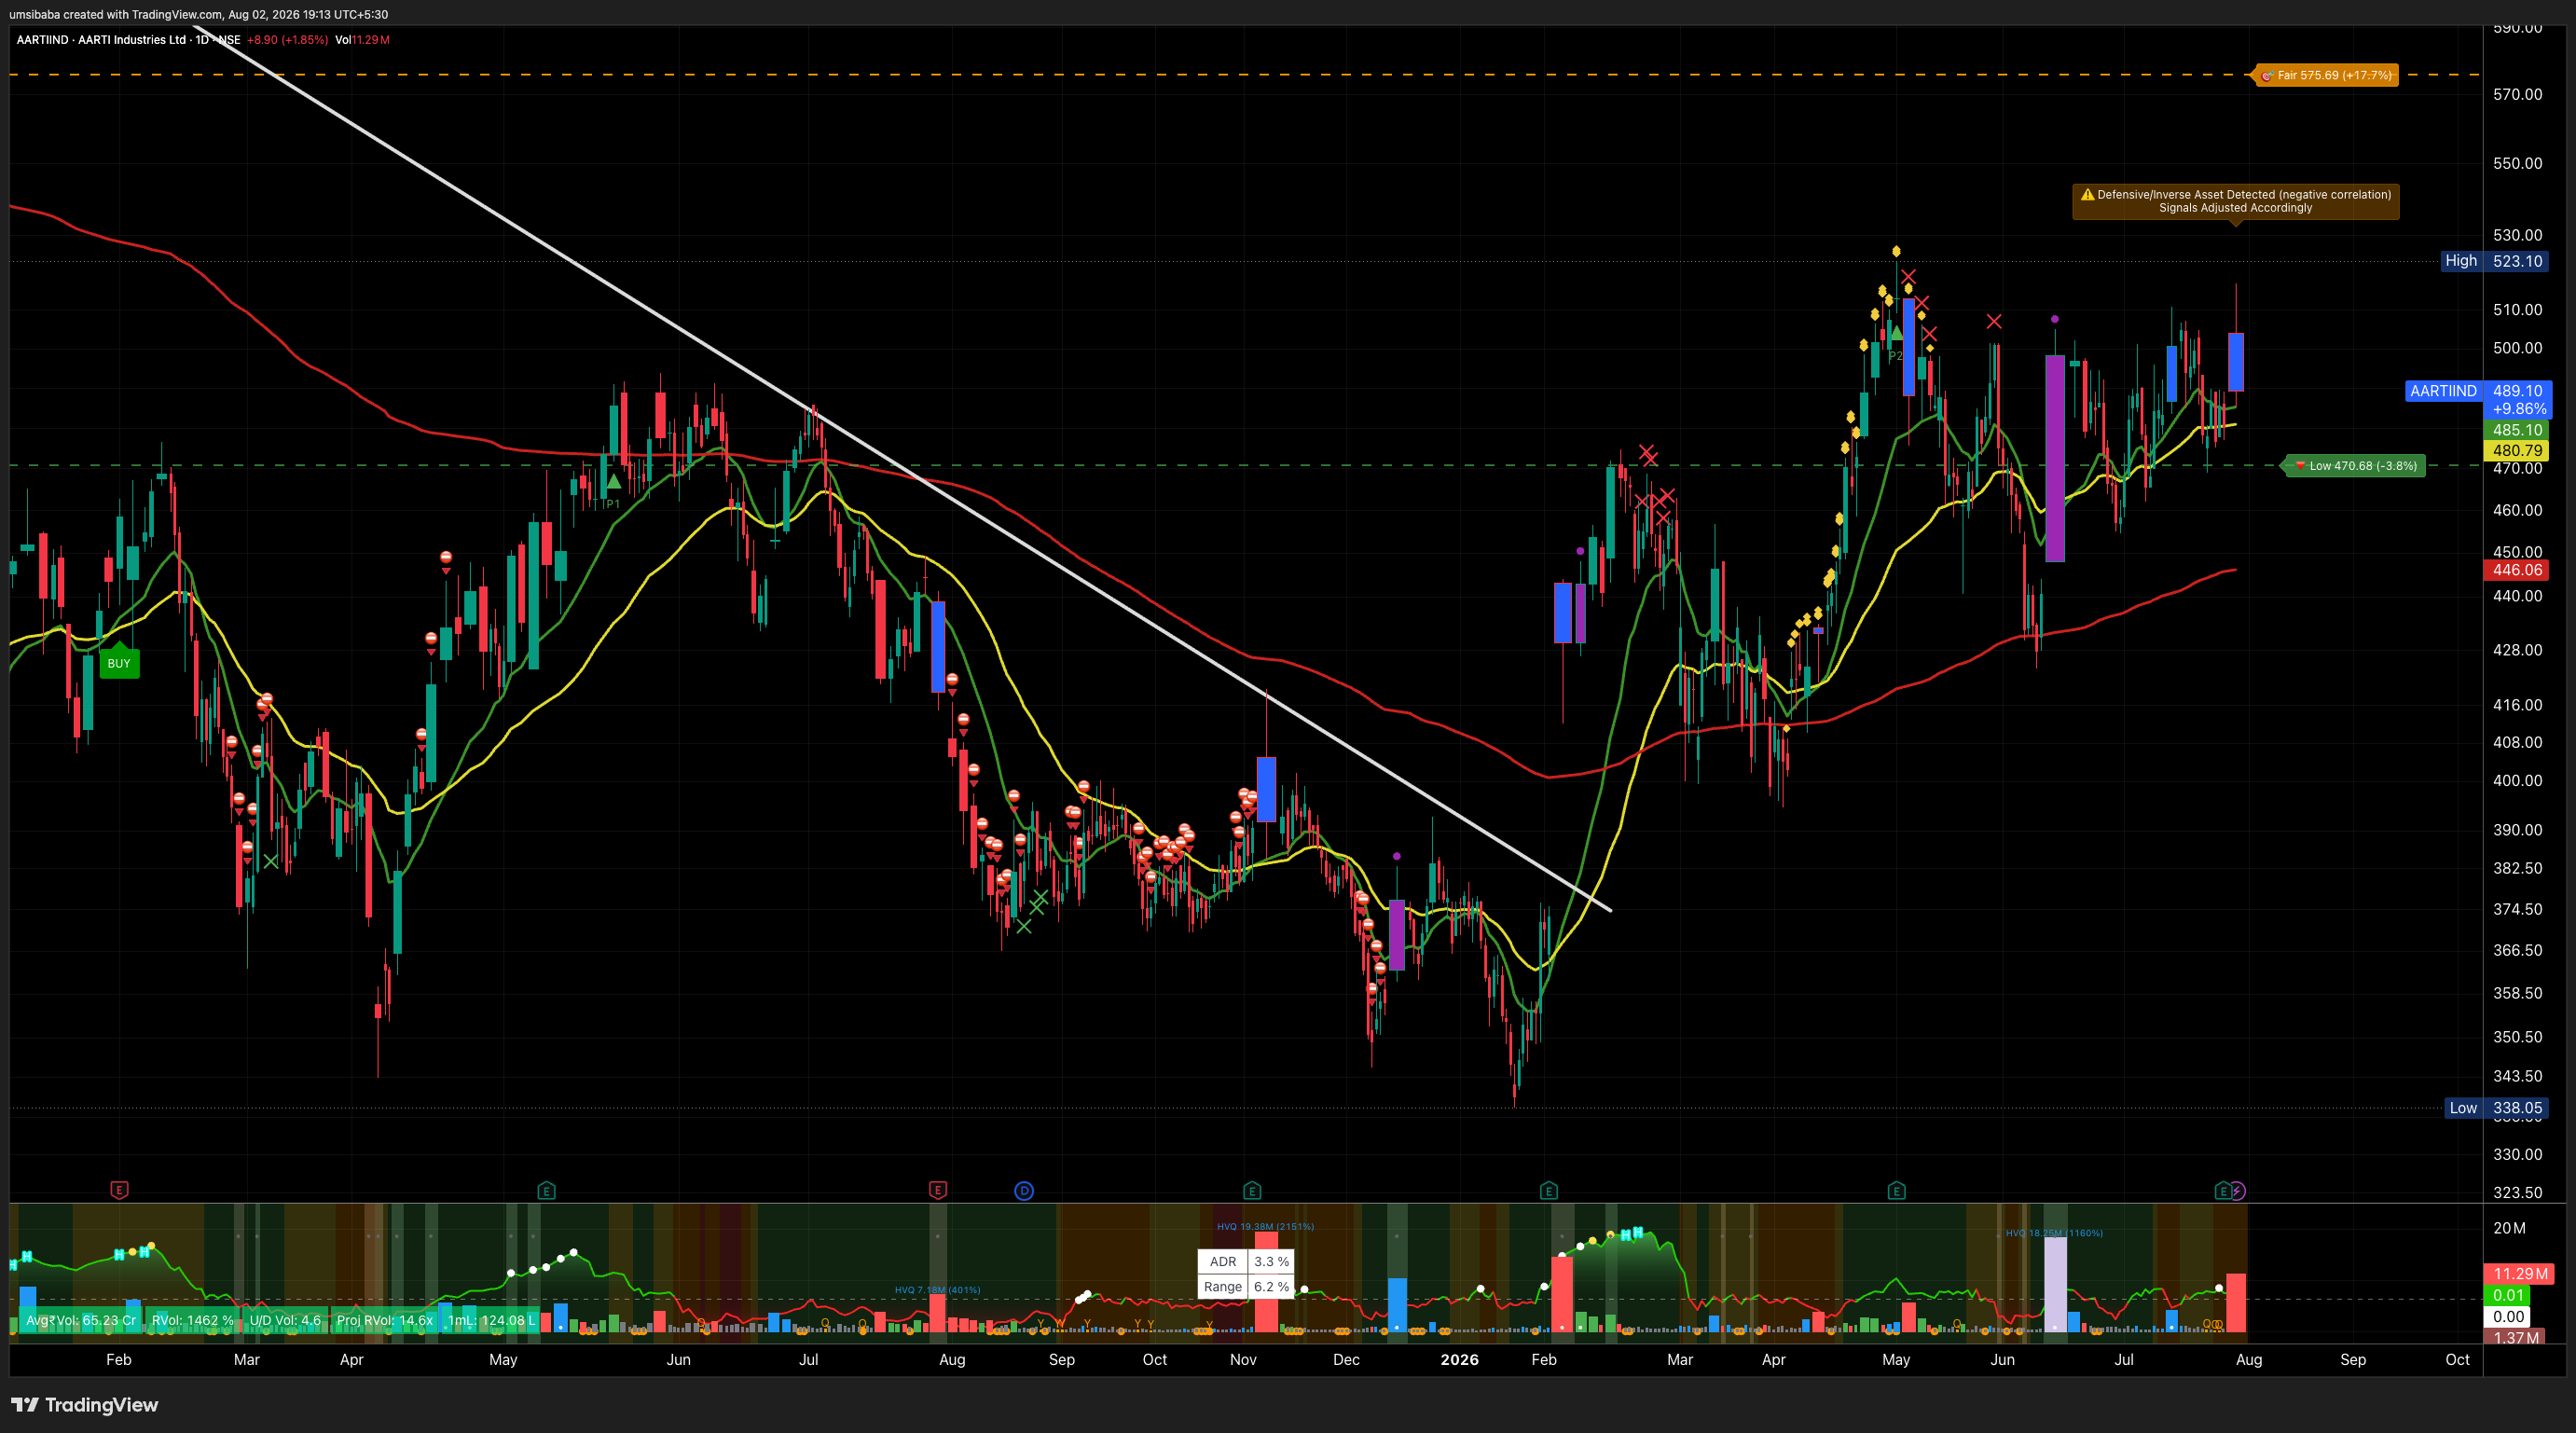Click the white 0.00 indicator tag
This screenshot has height=1433, width=2576.
[2508, 1316]
